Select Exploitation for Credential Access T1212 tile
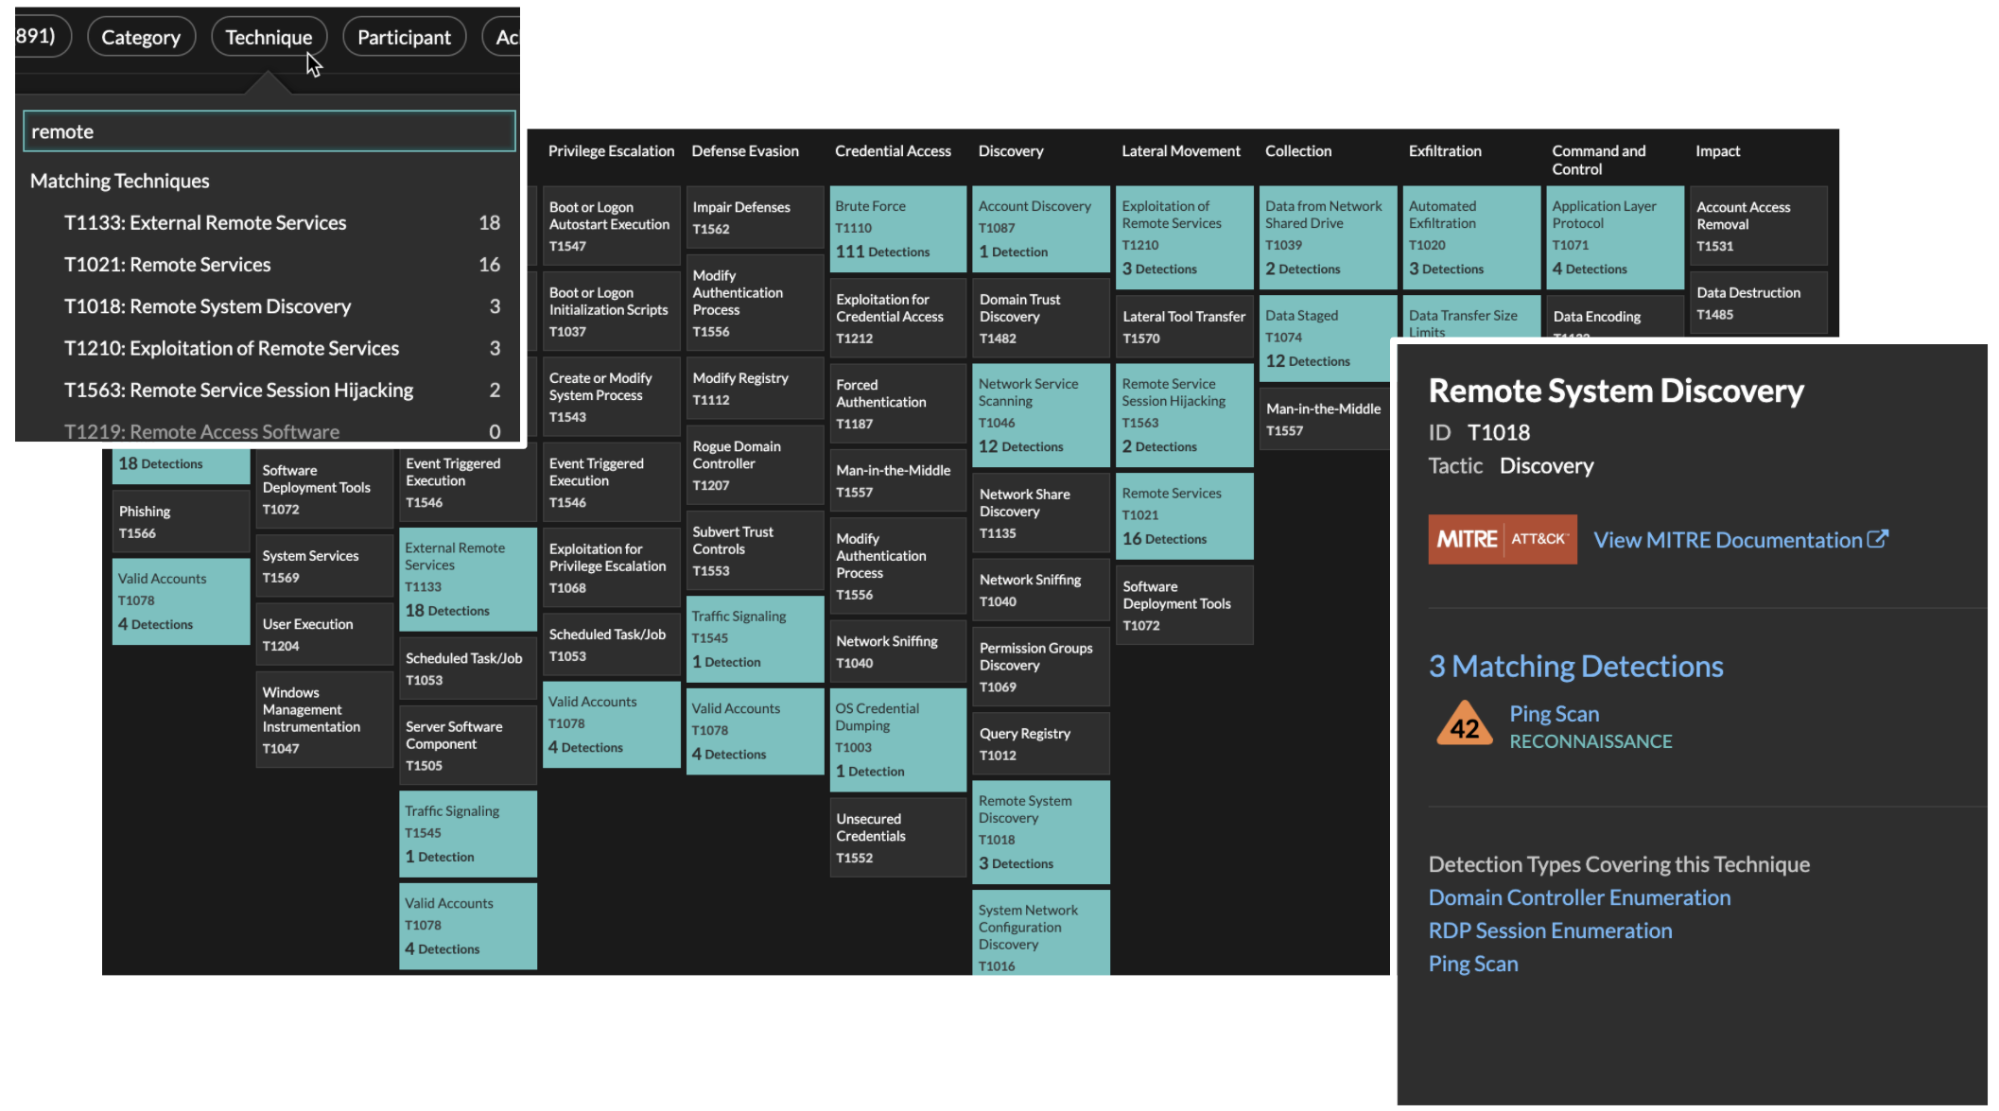Image resolution: width=1999 pixels, height=1111 pixels. [898, 318]
